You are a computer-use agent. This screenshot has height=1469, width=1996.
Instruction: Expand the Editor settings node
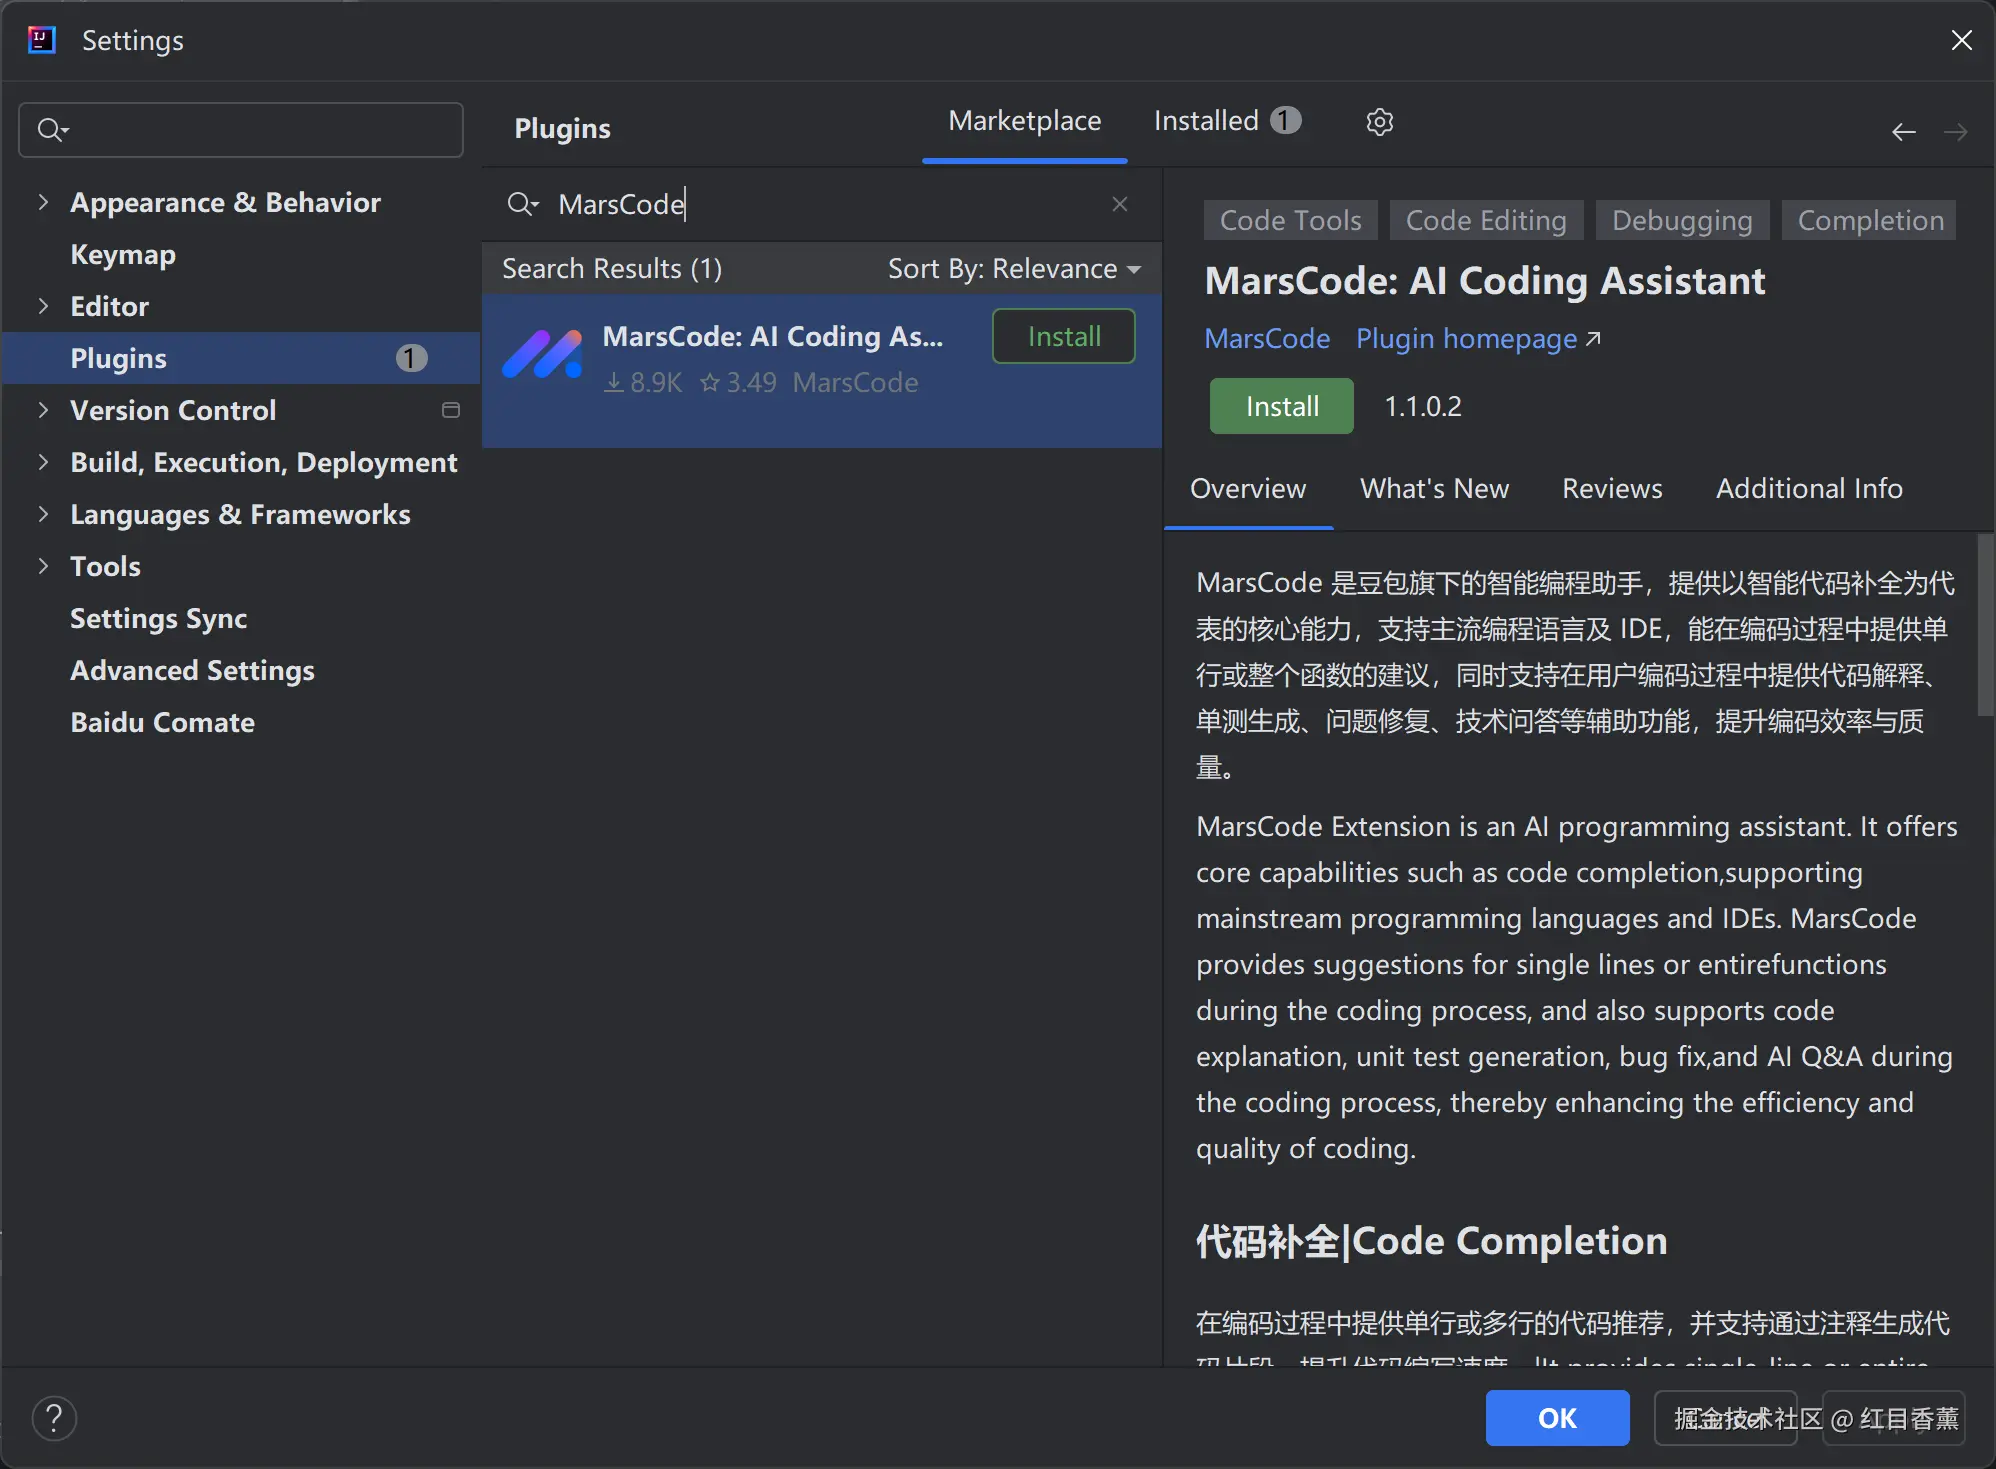[x=43, y=306]
